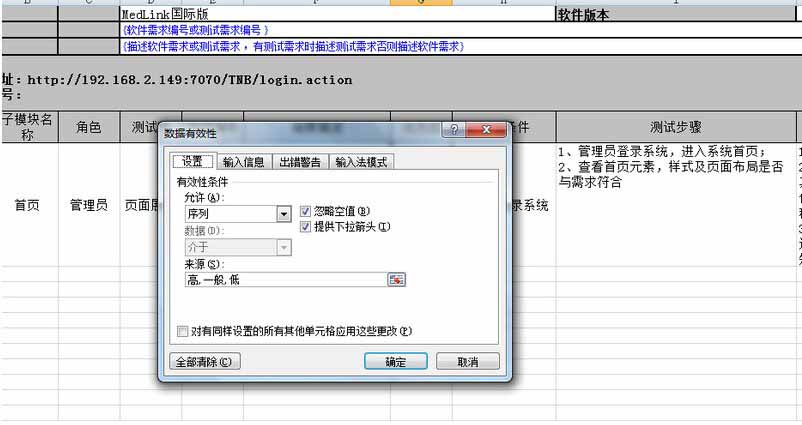The image size is (802, 425).
Task: Switch to the 设置 tab
Action: point(192,162)
